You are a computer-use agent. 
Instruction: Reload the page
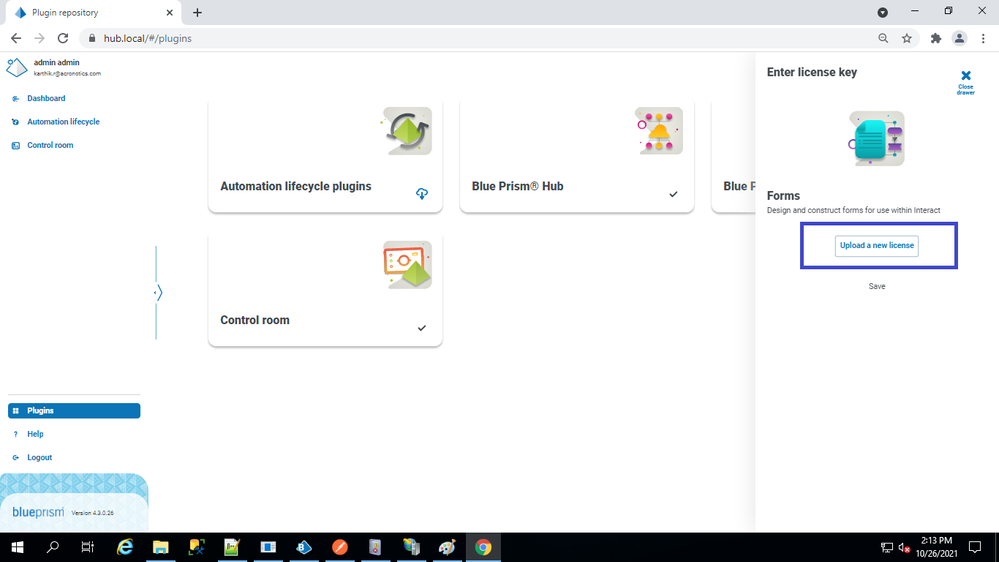[62, 38]
